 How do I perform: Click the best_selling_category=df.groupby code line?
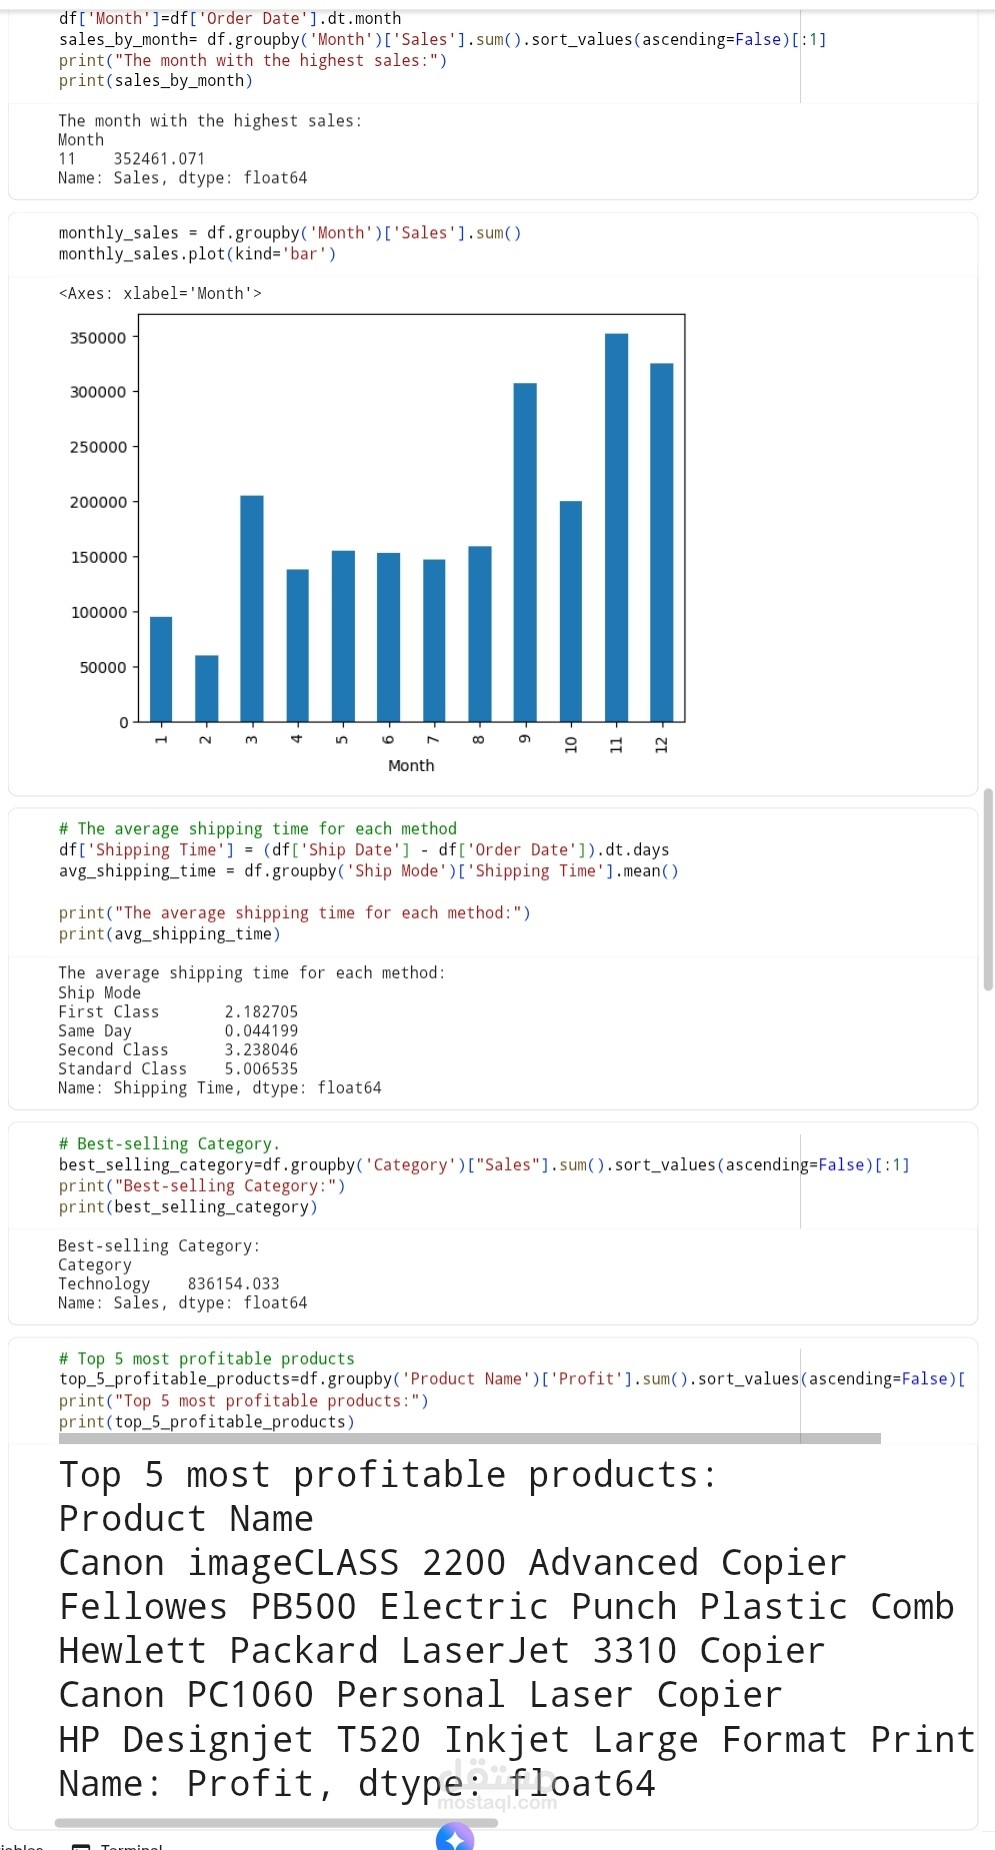[484, 1165]
